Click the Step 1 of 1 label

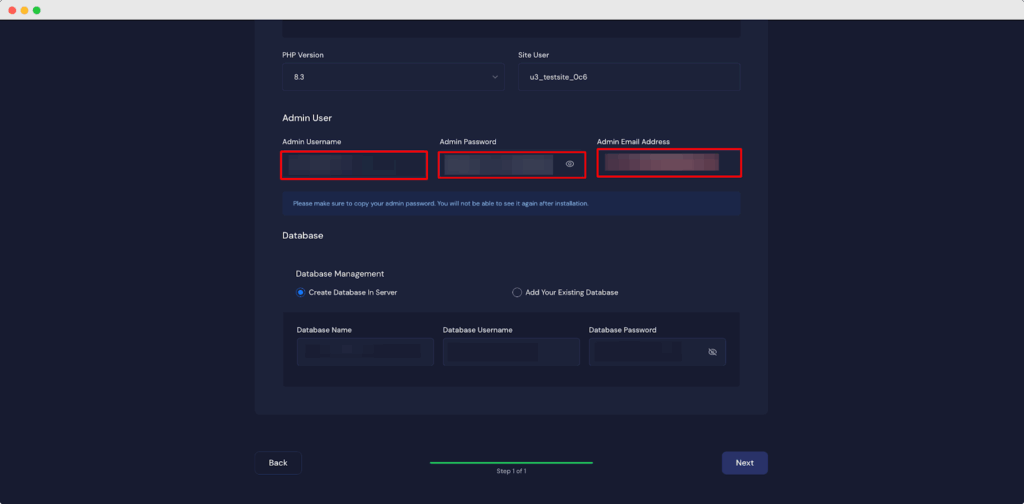511,471
